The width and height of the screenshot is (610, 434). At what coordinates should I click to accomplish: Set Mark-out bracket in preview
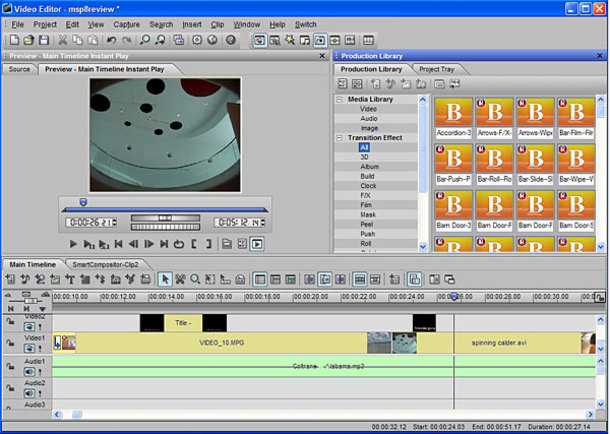click(209, 244)
